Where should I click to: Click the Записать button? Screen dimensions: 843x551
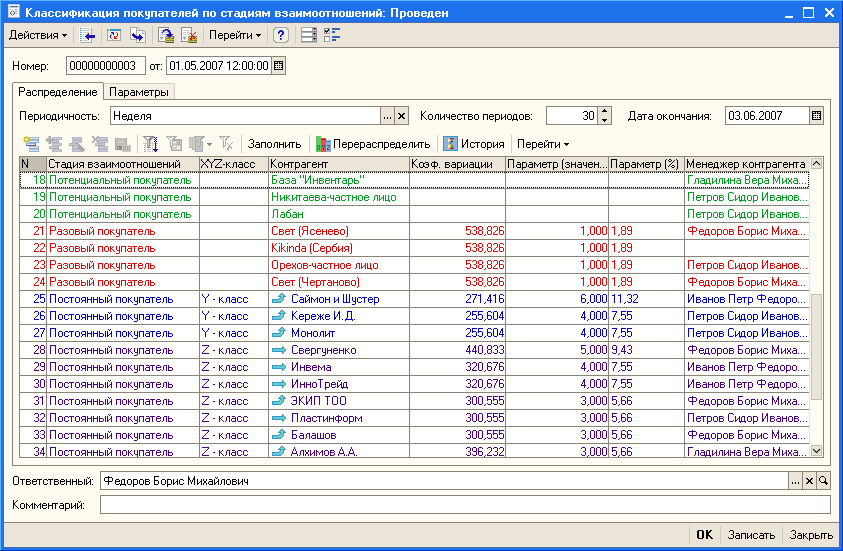(751, 535)
